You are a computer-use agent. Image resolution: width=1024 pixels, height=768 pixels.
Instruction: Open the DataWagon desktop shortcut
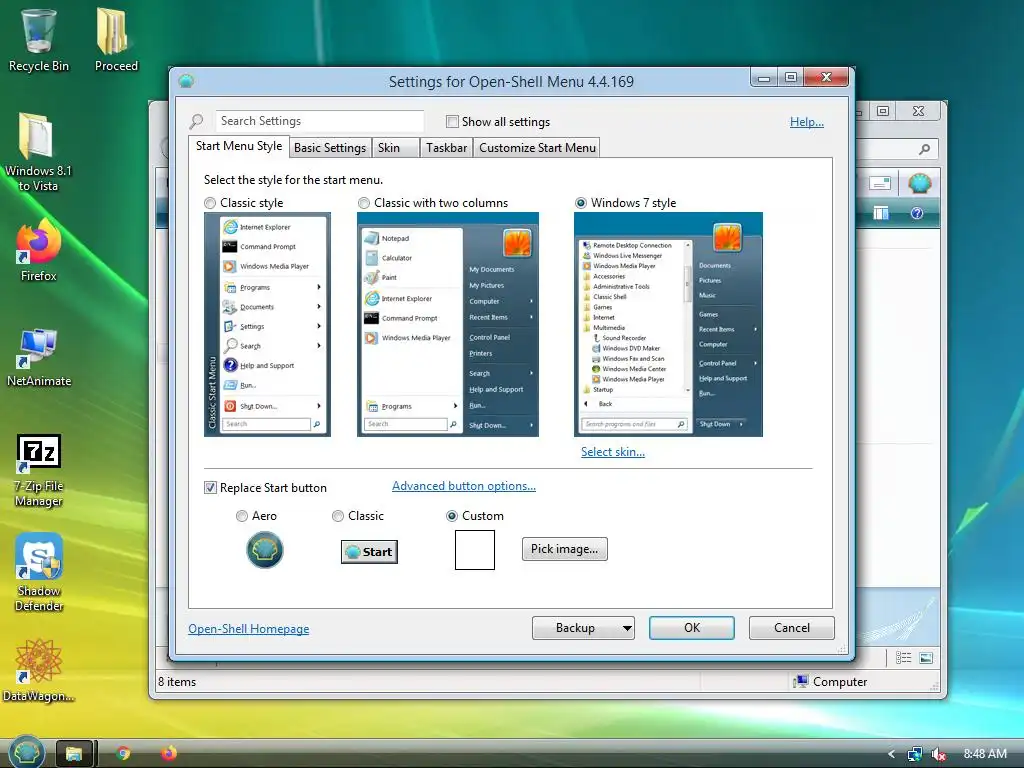point(38,670)
